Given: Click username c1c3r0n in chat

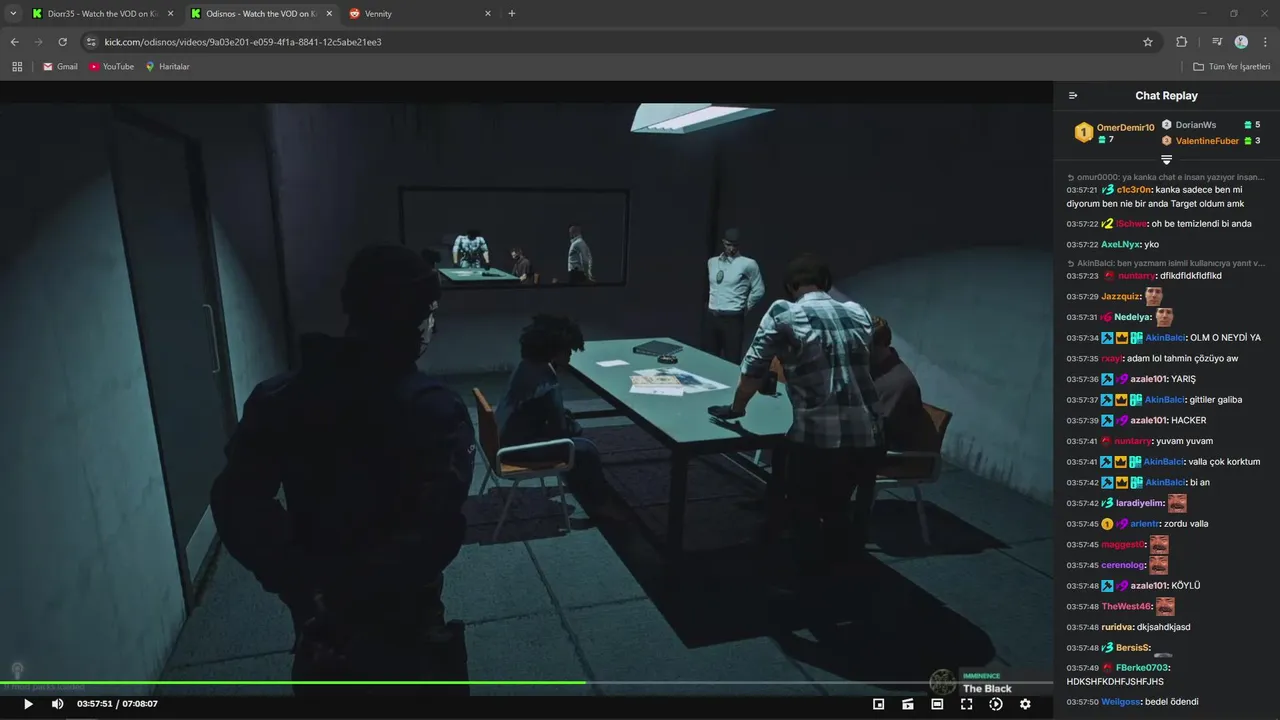Looking at the screenshot, I should (x=1135, y=190).
